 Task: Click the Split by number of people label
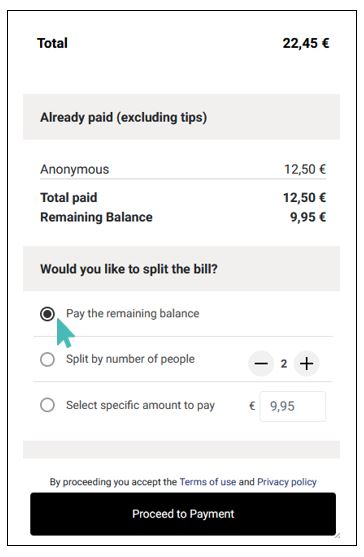coord(130,359)
